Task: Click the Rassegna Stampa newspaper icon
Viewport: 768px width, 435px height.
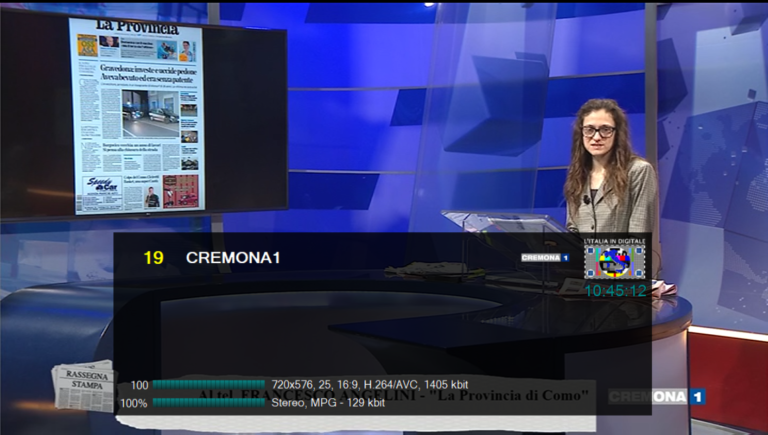Action: point(83,386)
